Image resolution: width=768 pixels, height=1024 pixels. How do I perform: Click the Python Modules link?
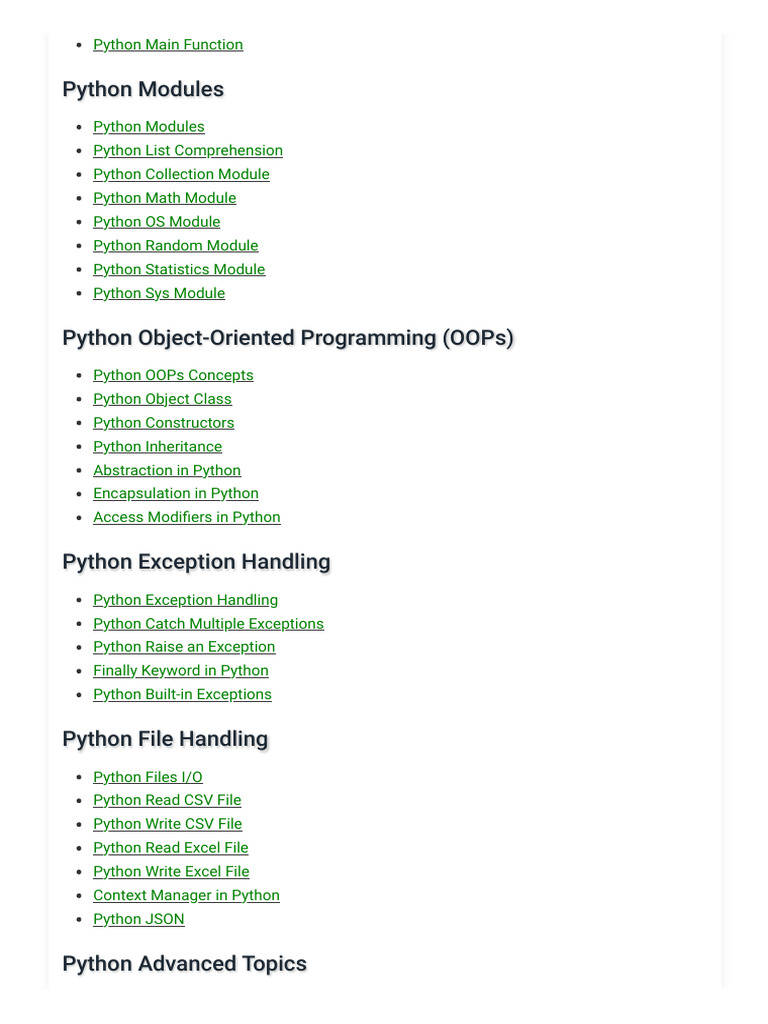coord(149,127)
